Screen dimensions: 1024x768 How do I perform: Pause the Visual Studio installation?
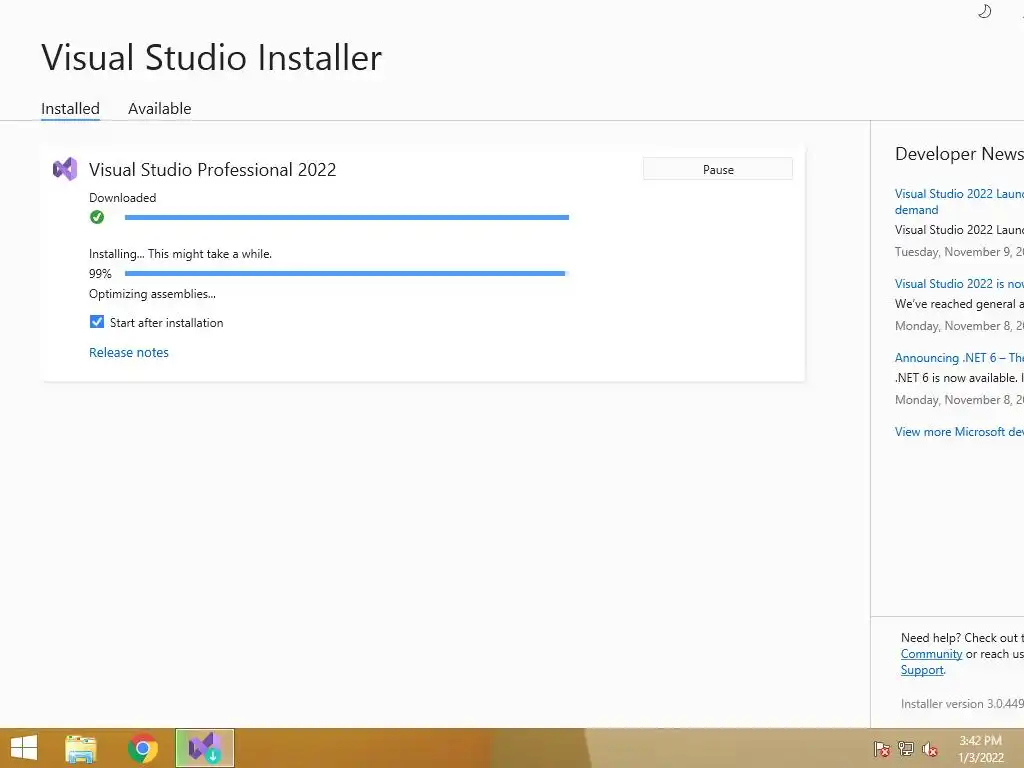pyautogui.click(x=718, y=169)
